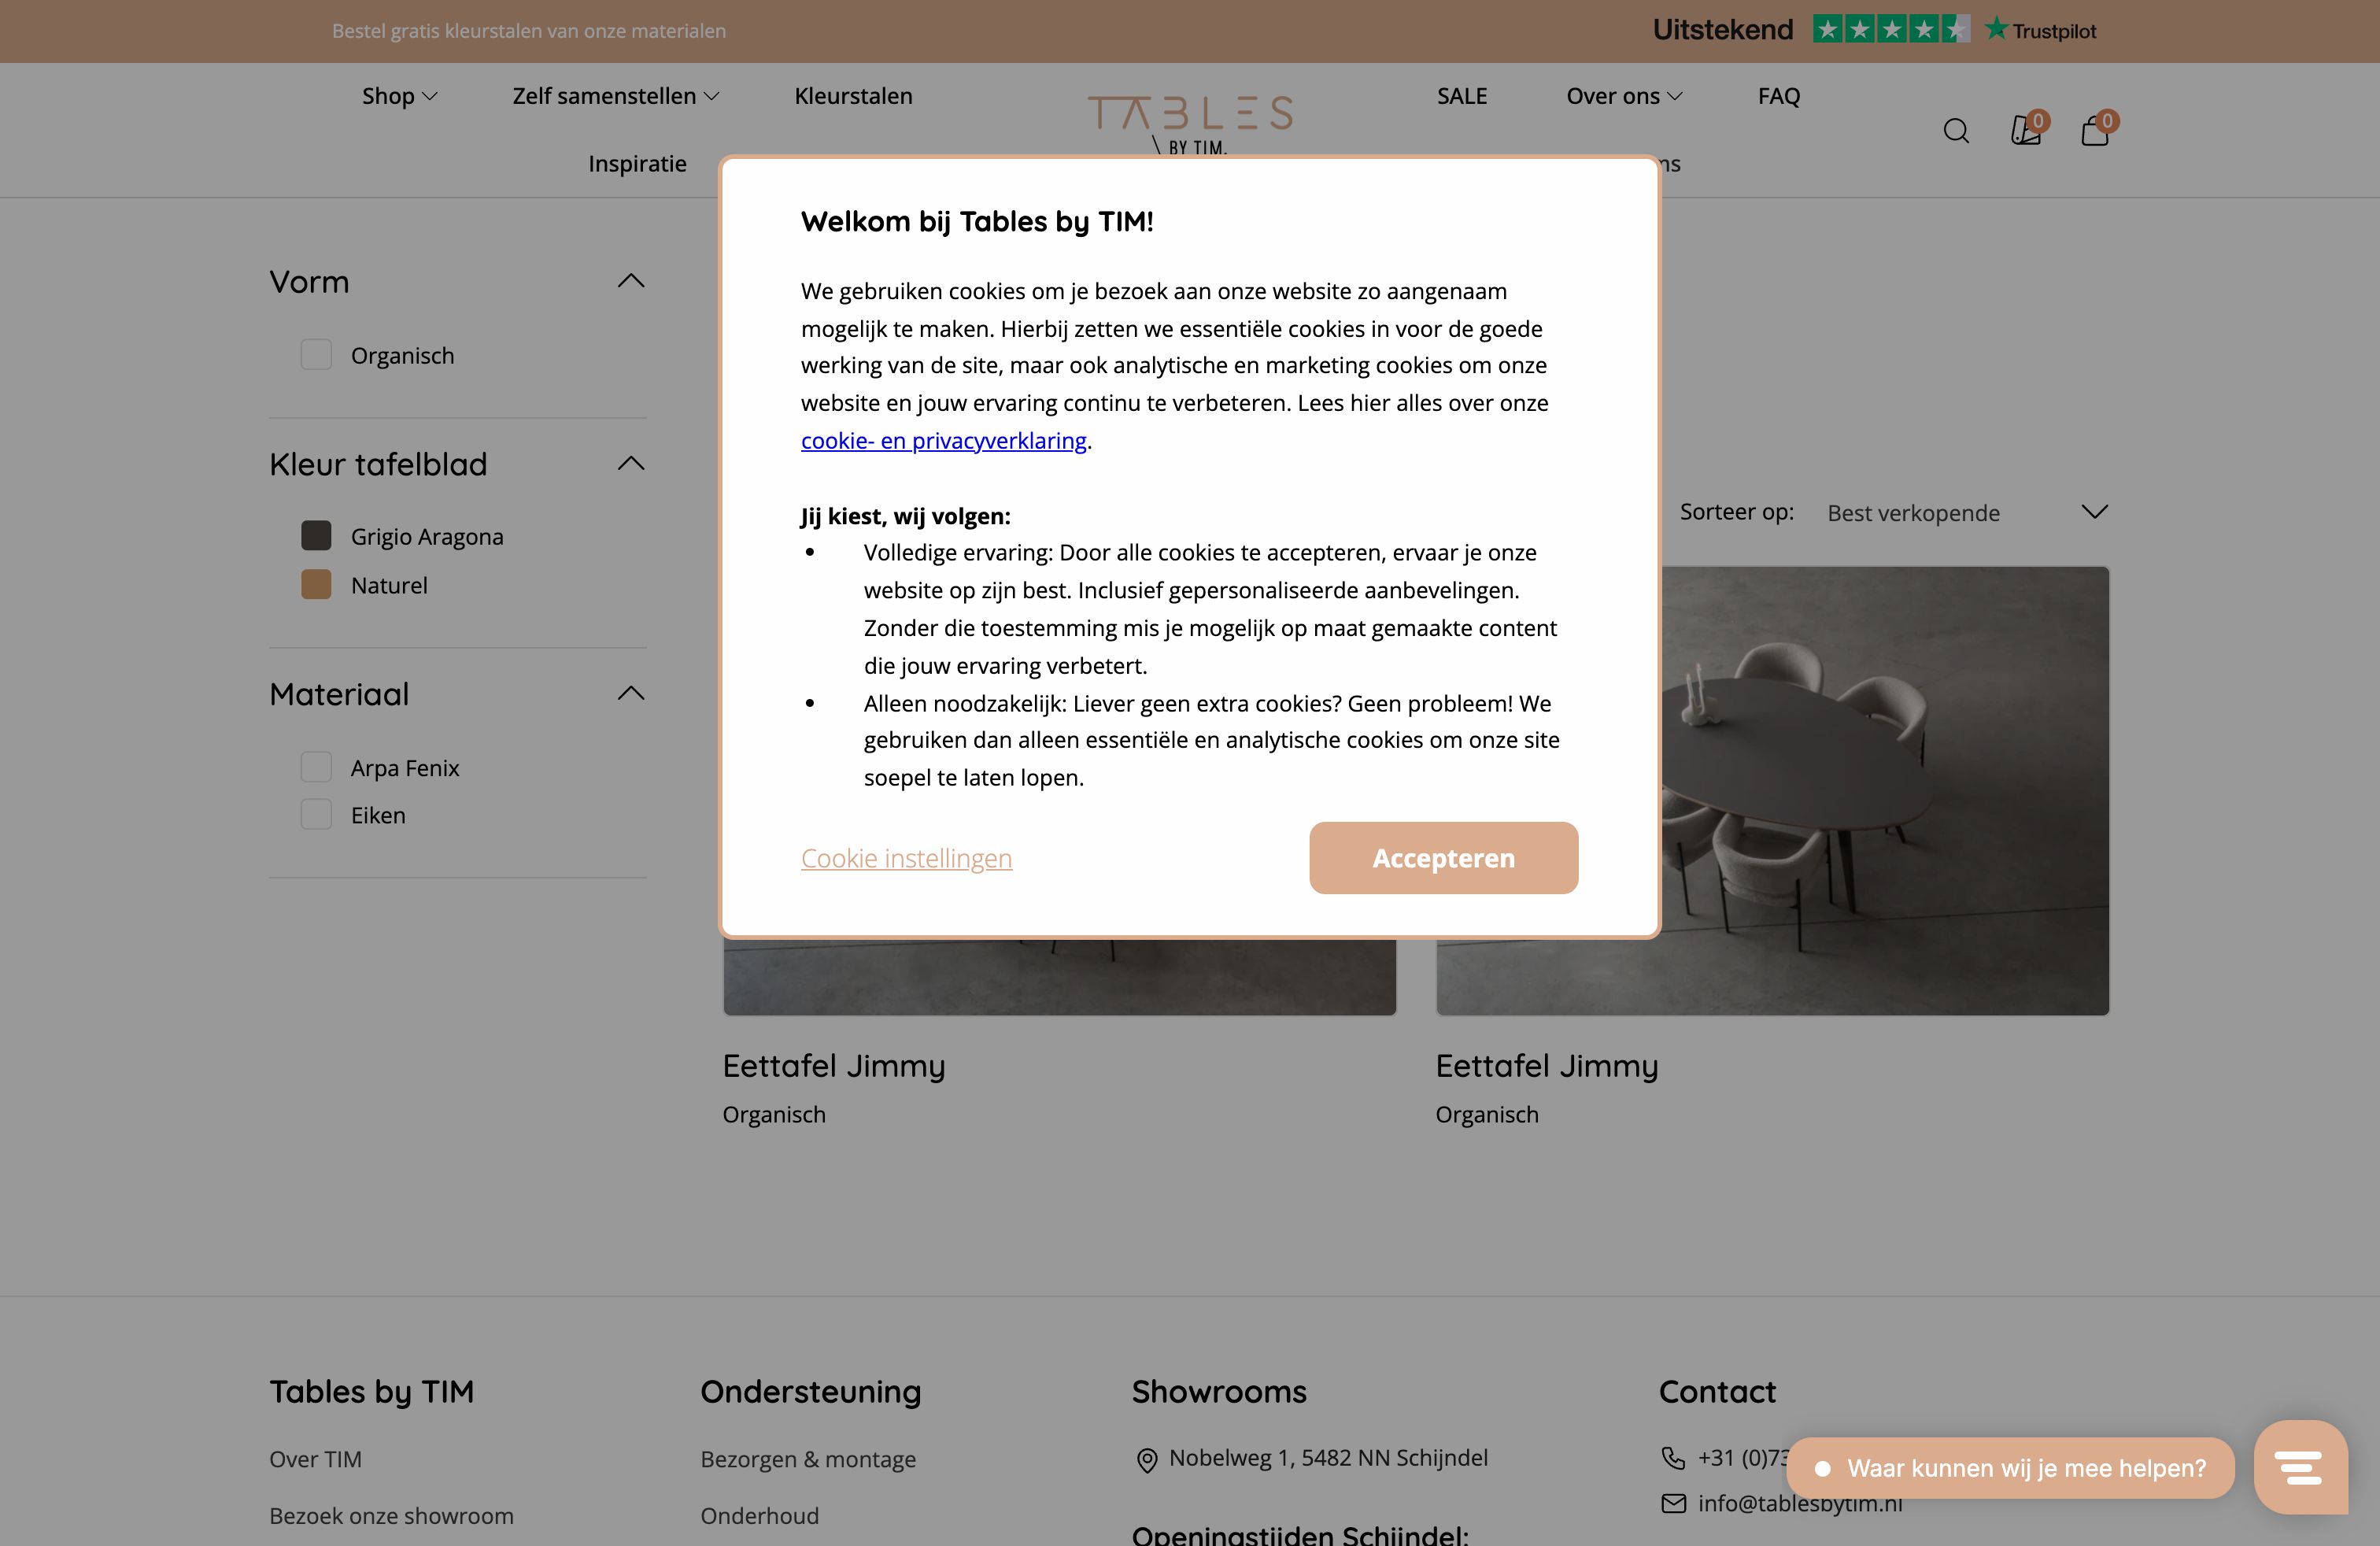
Task: Collapse the Vorm filter section
Action: (630, 281)
